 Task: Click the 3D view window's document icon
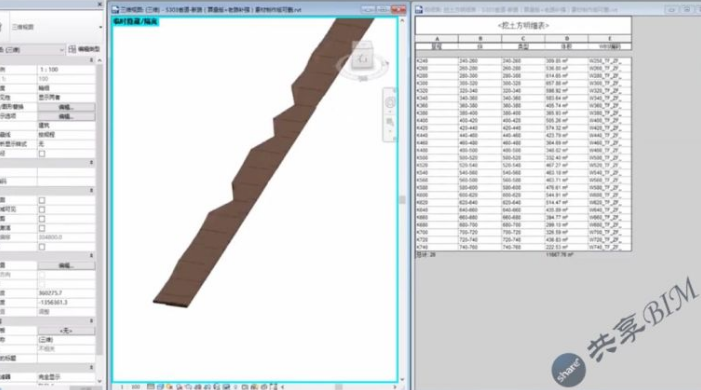point(115,9)
